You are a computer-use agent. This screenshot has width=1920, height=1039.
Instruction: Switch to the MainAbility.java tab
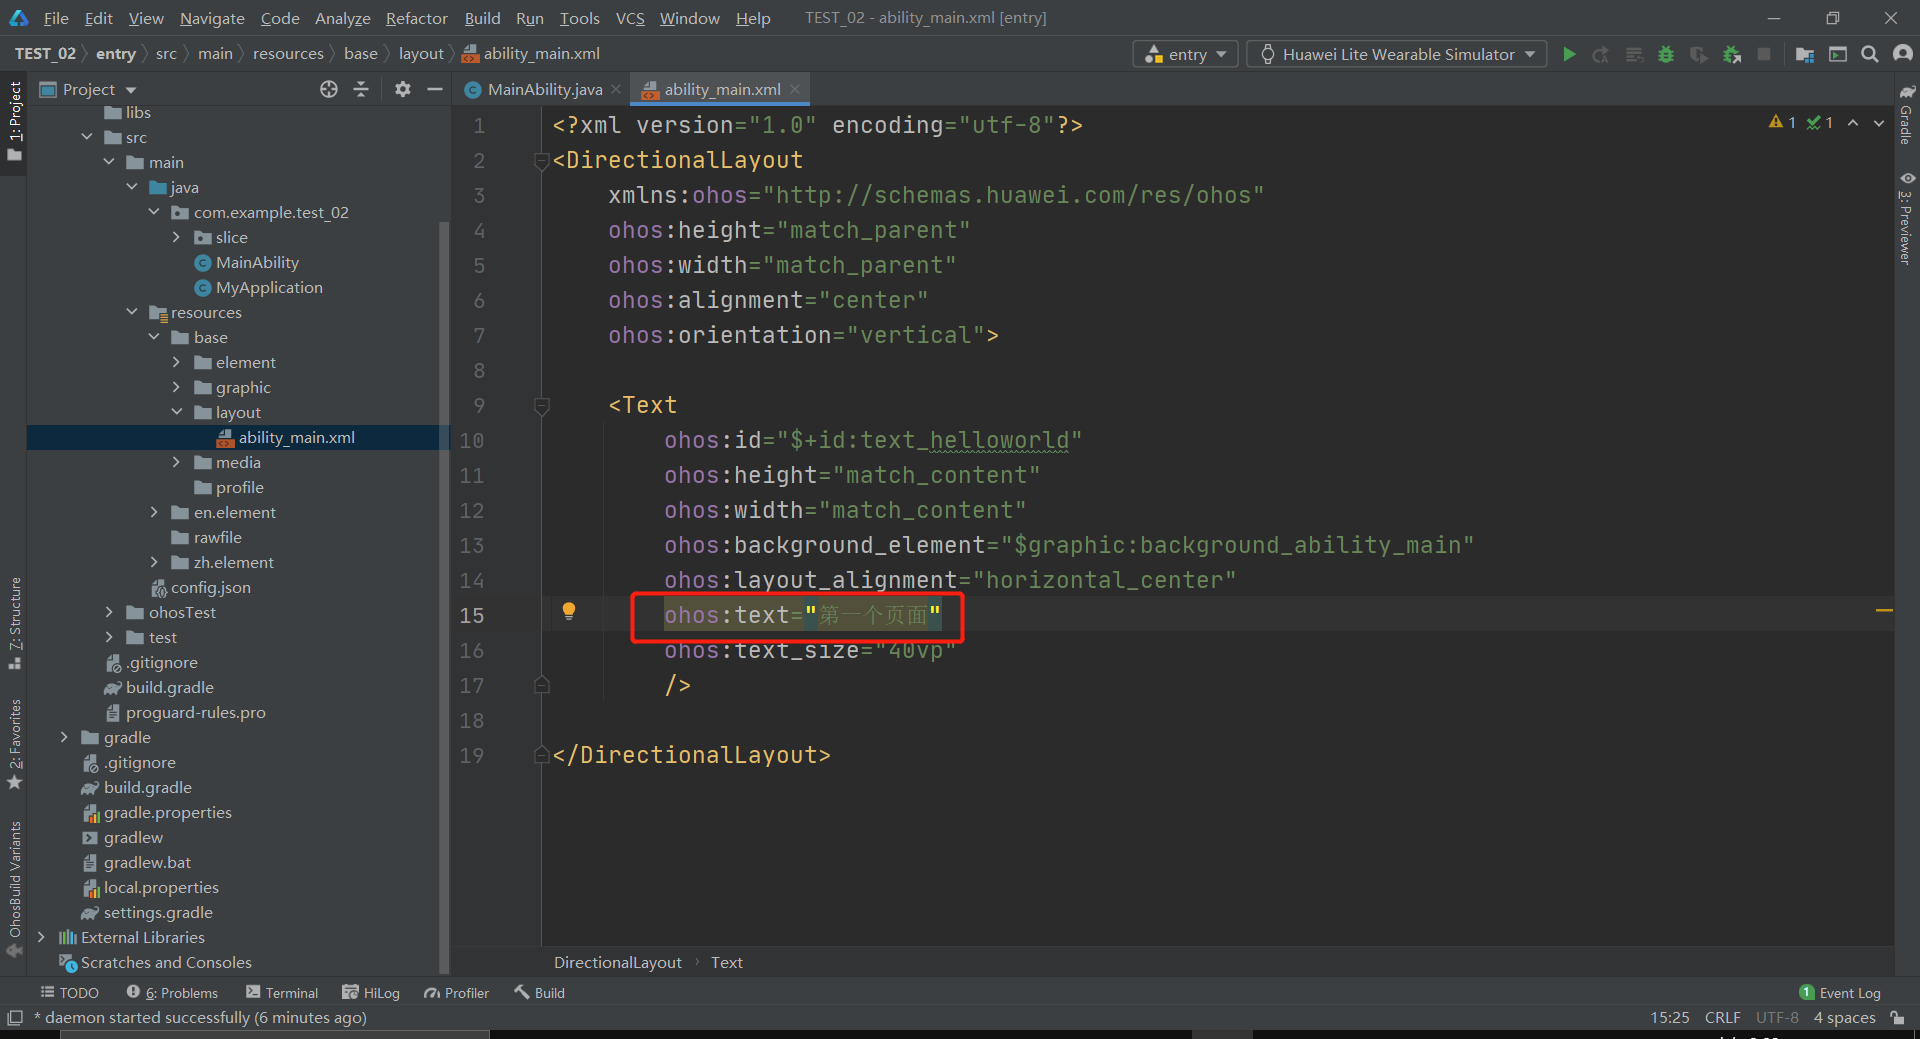tap(545, 89)
